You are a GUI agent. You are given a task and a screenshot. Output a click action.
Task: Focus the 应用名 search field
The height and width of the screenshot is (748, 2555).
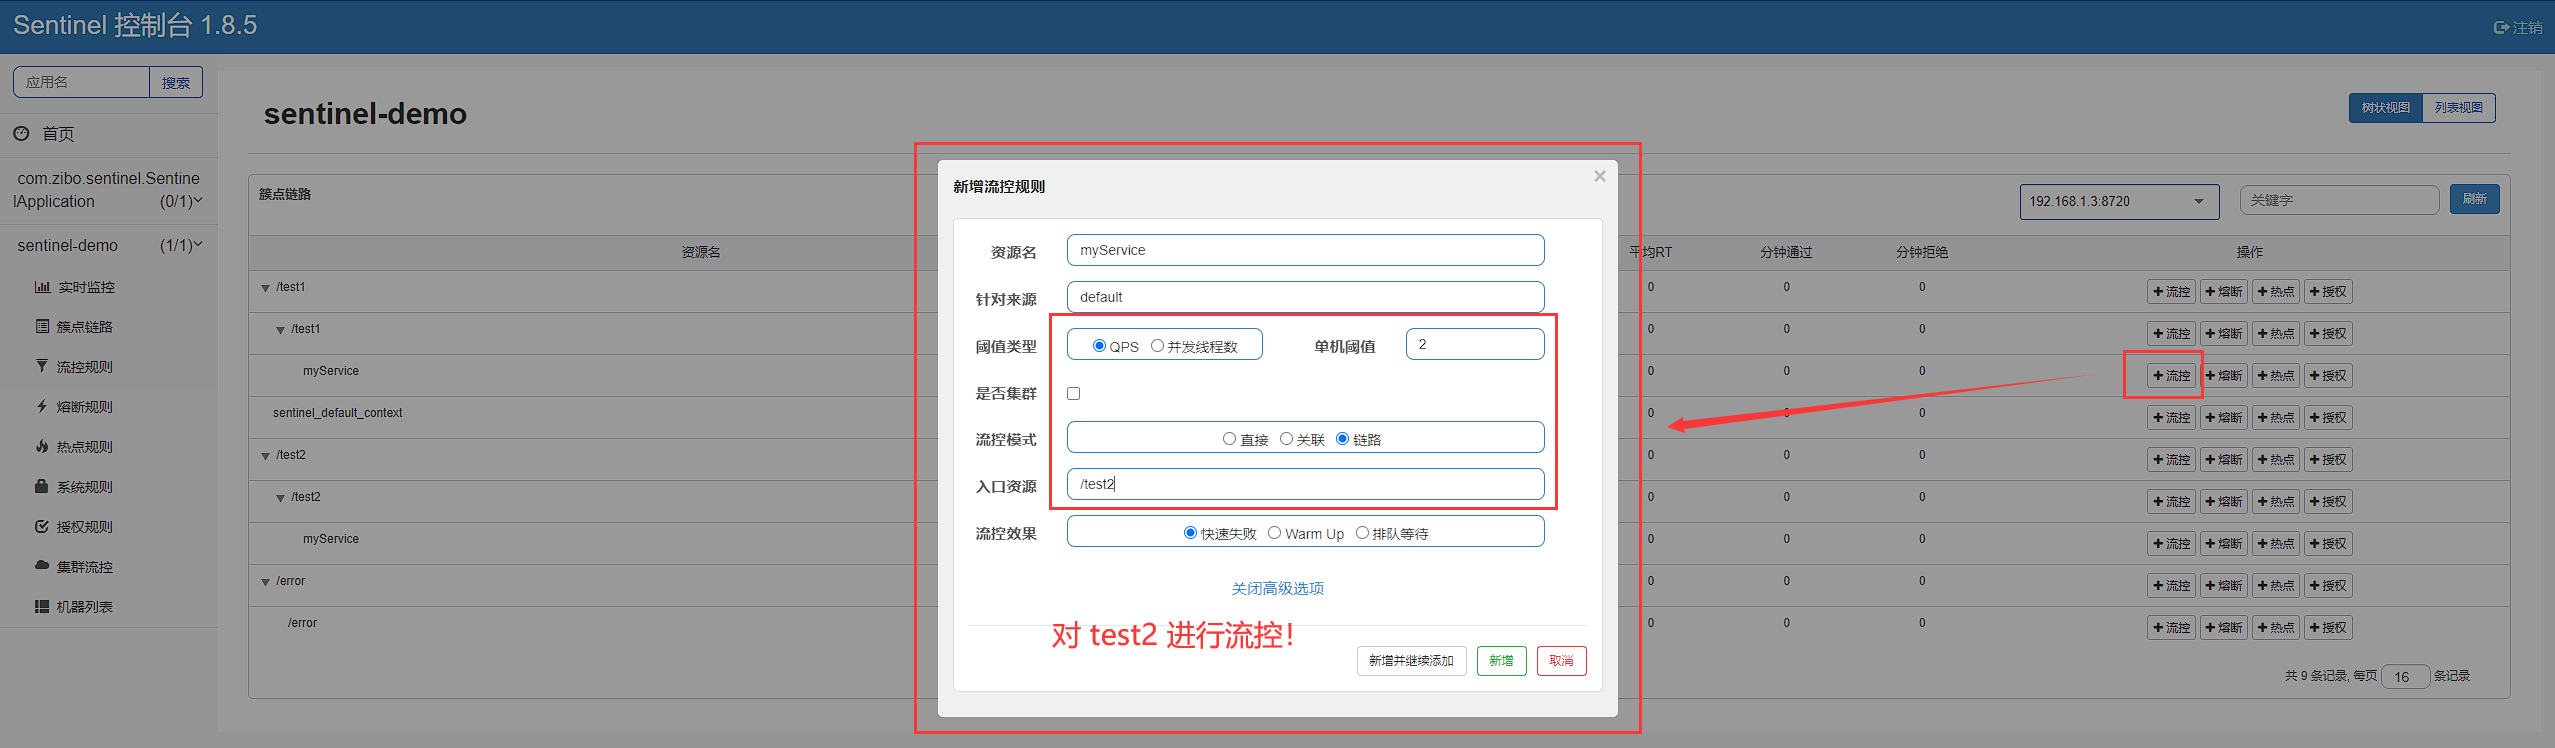tap(82, 82)
